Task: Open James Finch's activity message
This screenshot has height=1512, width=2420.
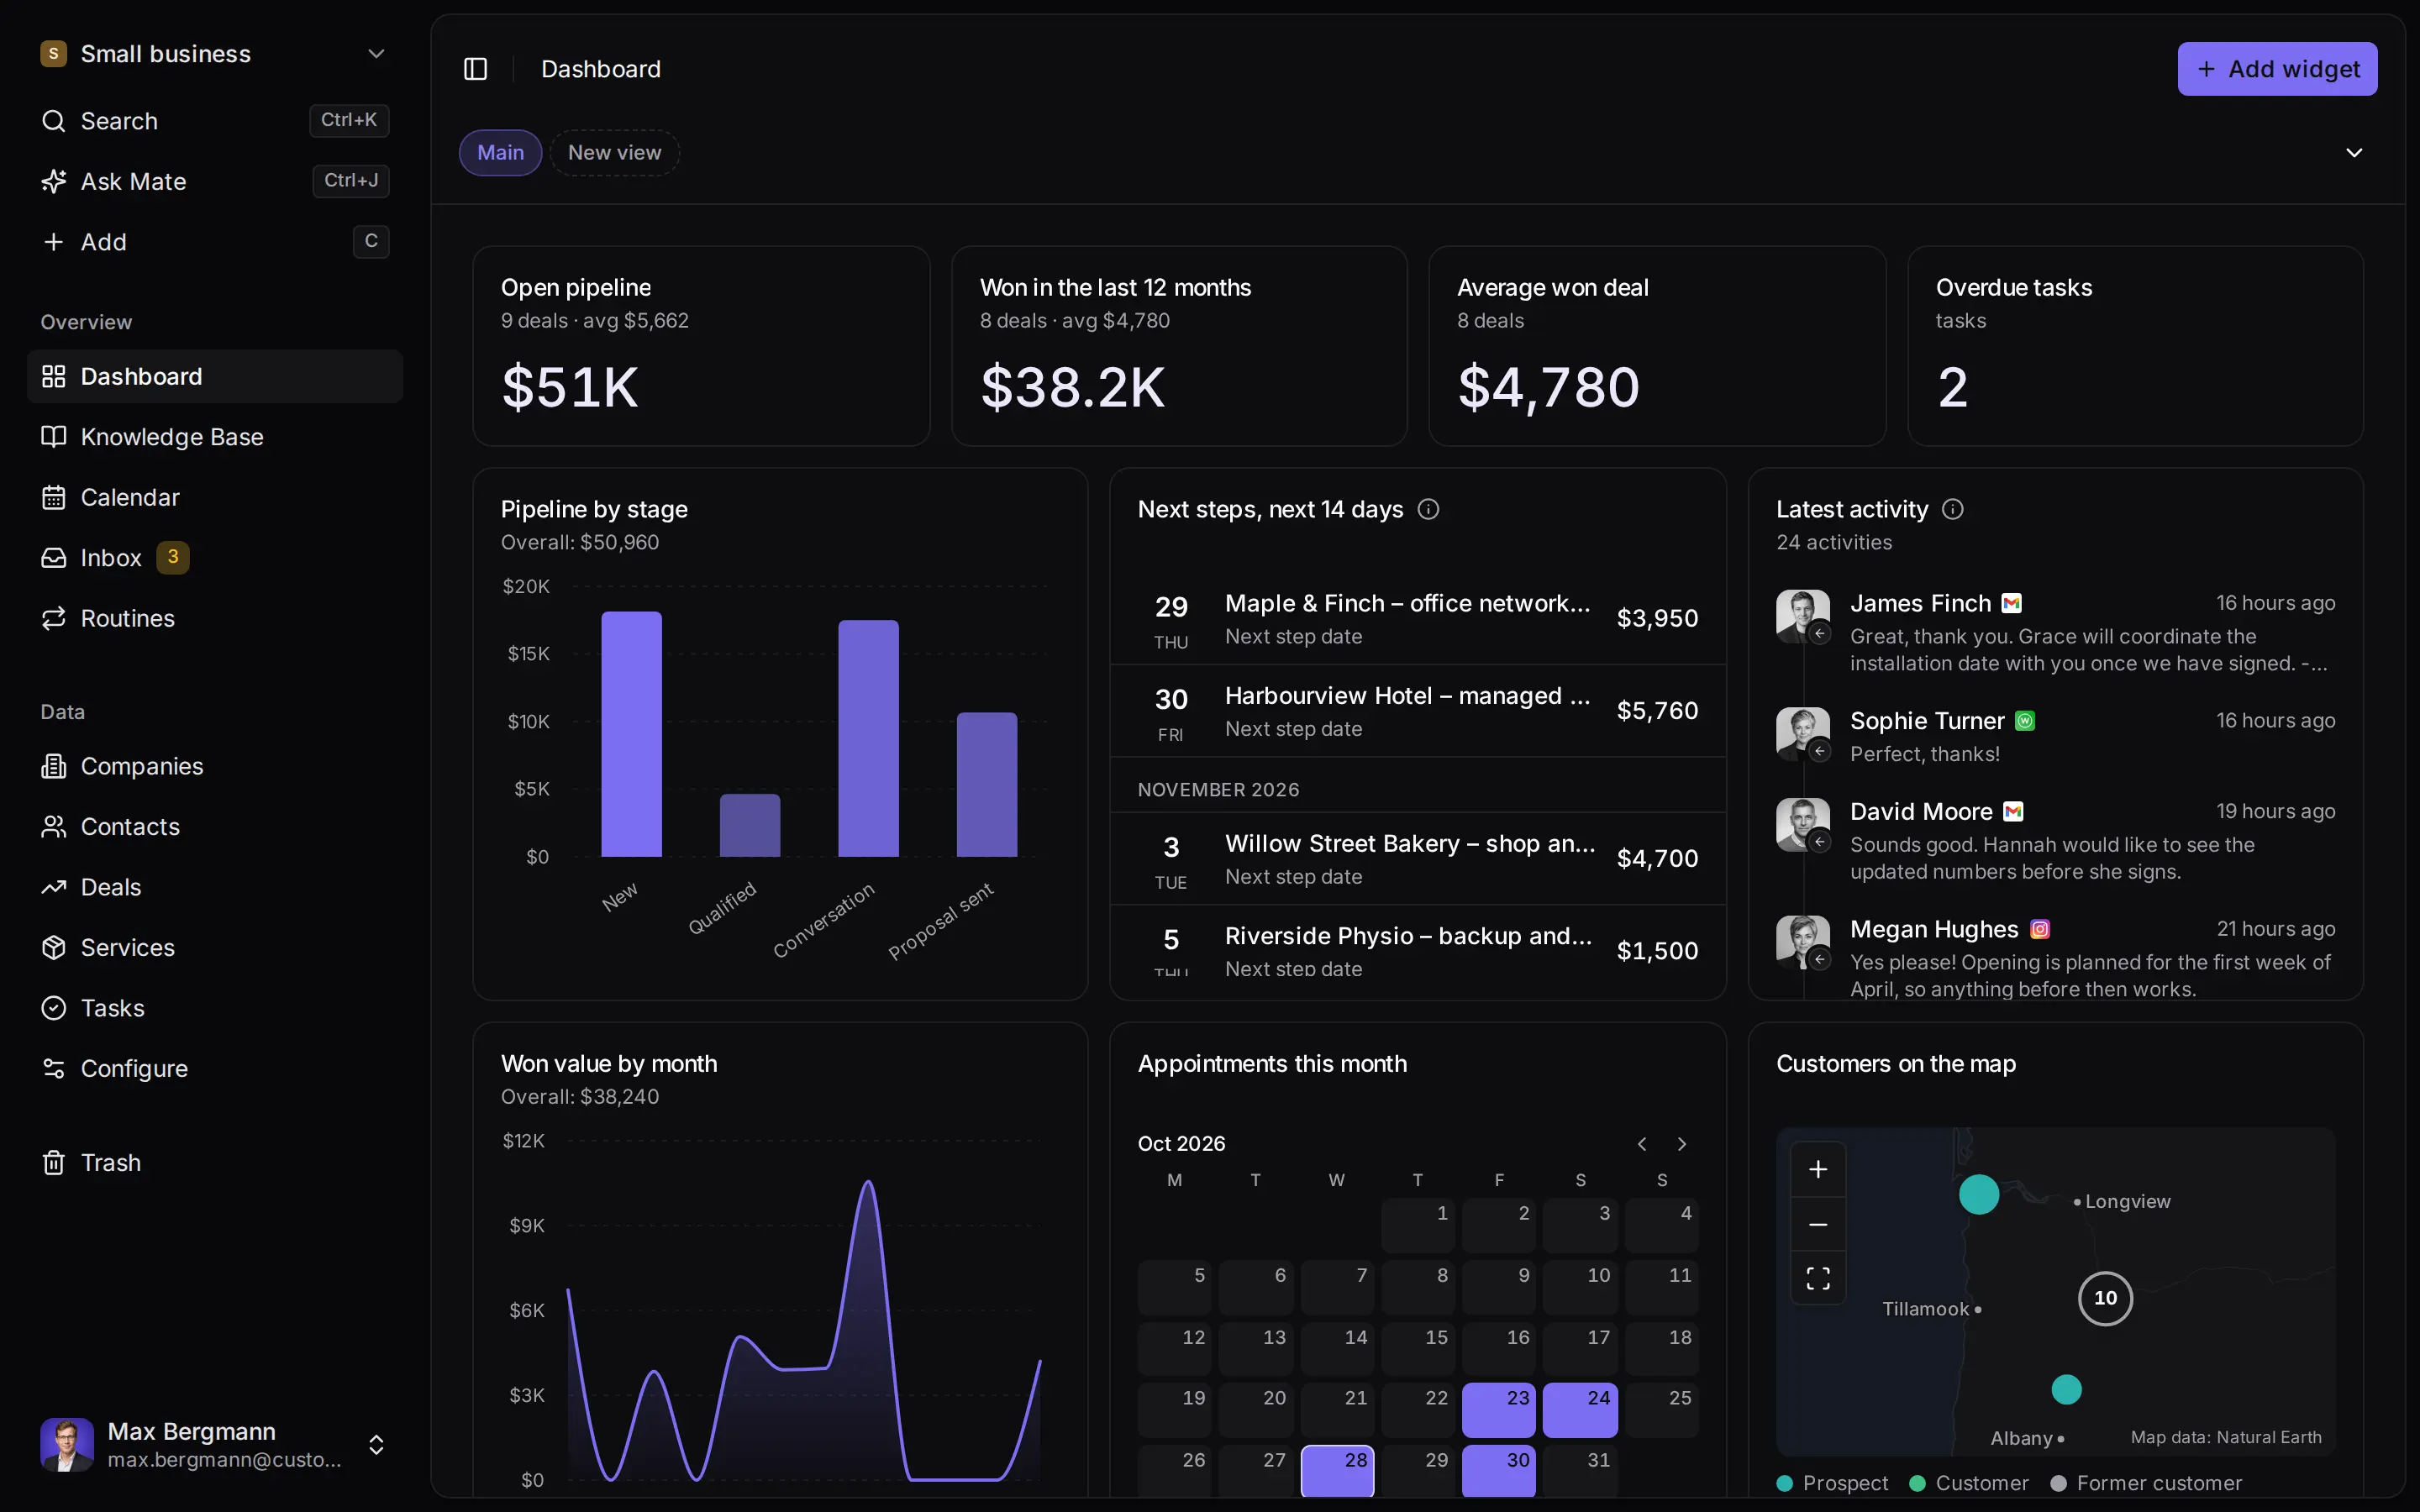Action: click(2055, 633)
